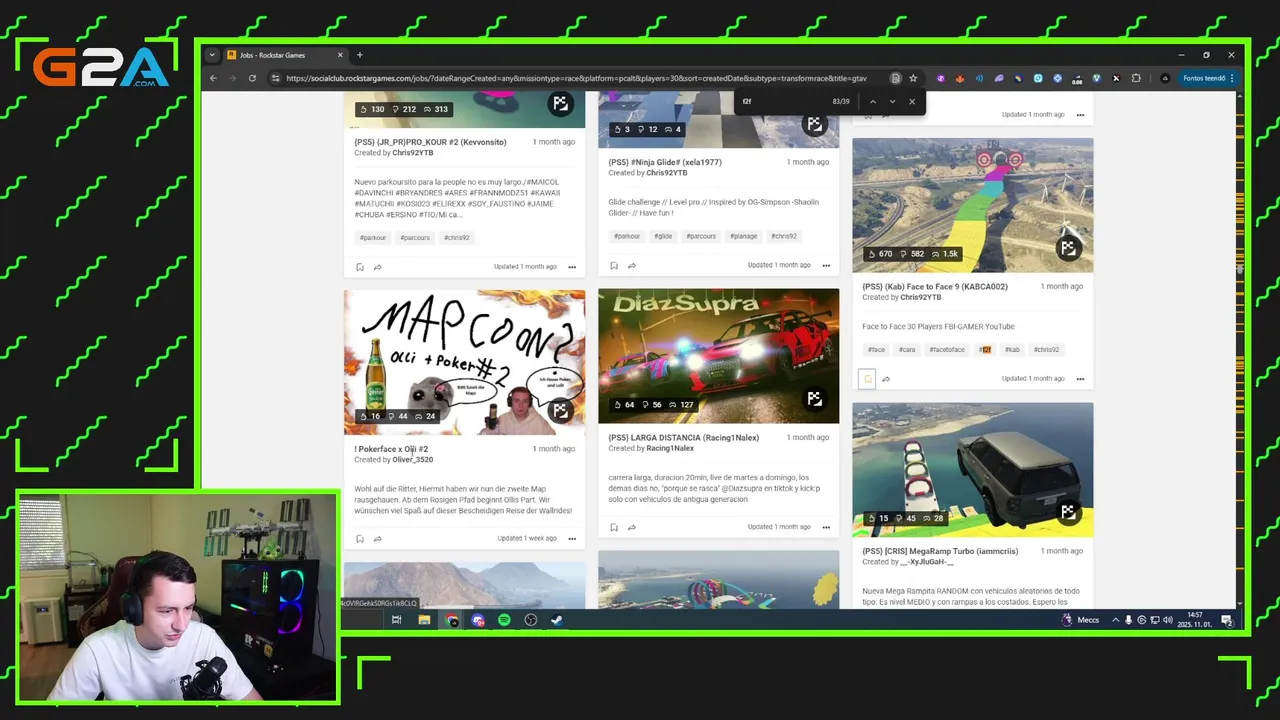Open more options for PRO_KOUR #2 card
This screenshot has height=720, width=1280.
pyautogui.click(x=572, y=267)
